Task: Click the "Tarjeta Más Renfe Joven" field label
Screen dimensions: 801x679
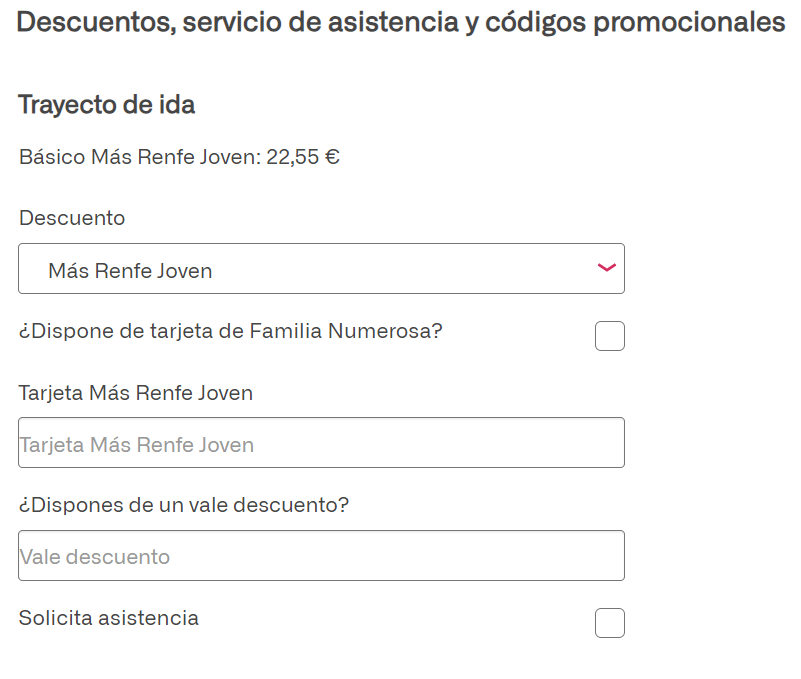Action: (x=135, y=393)
